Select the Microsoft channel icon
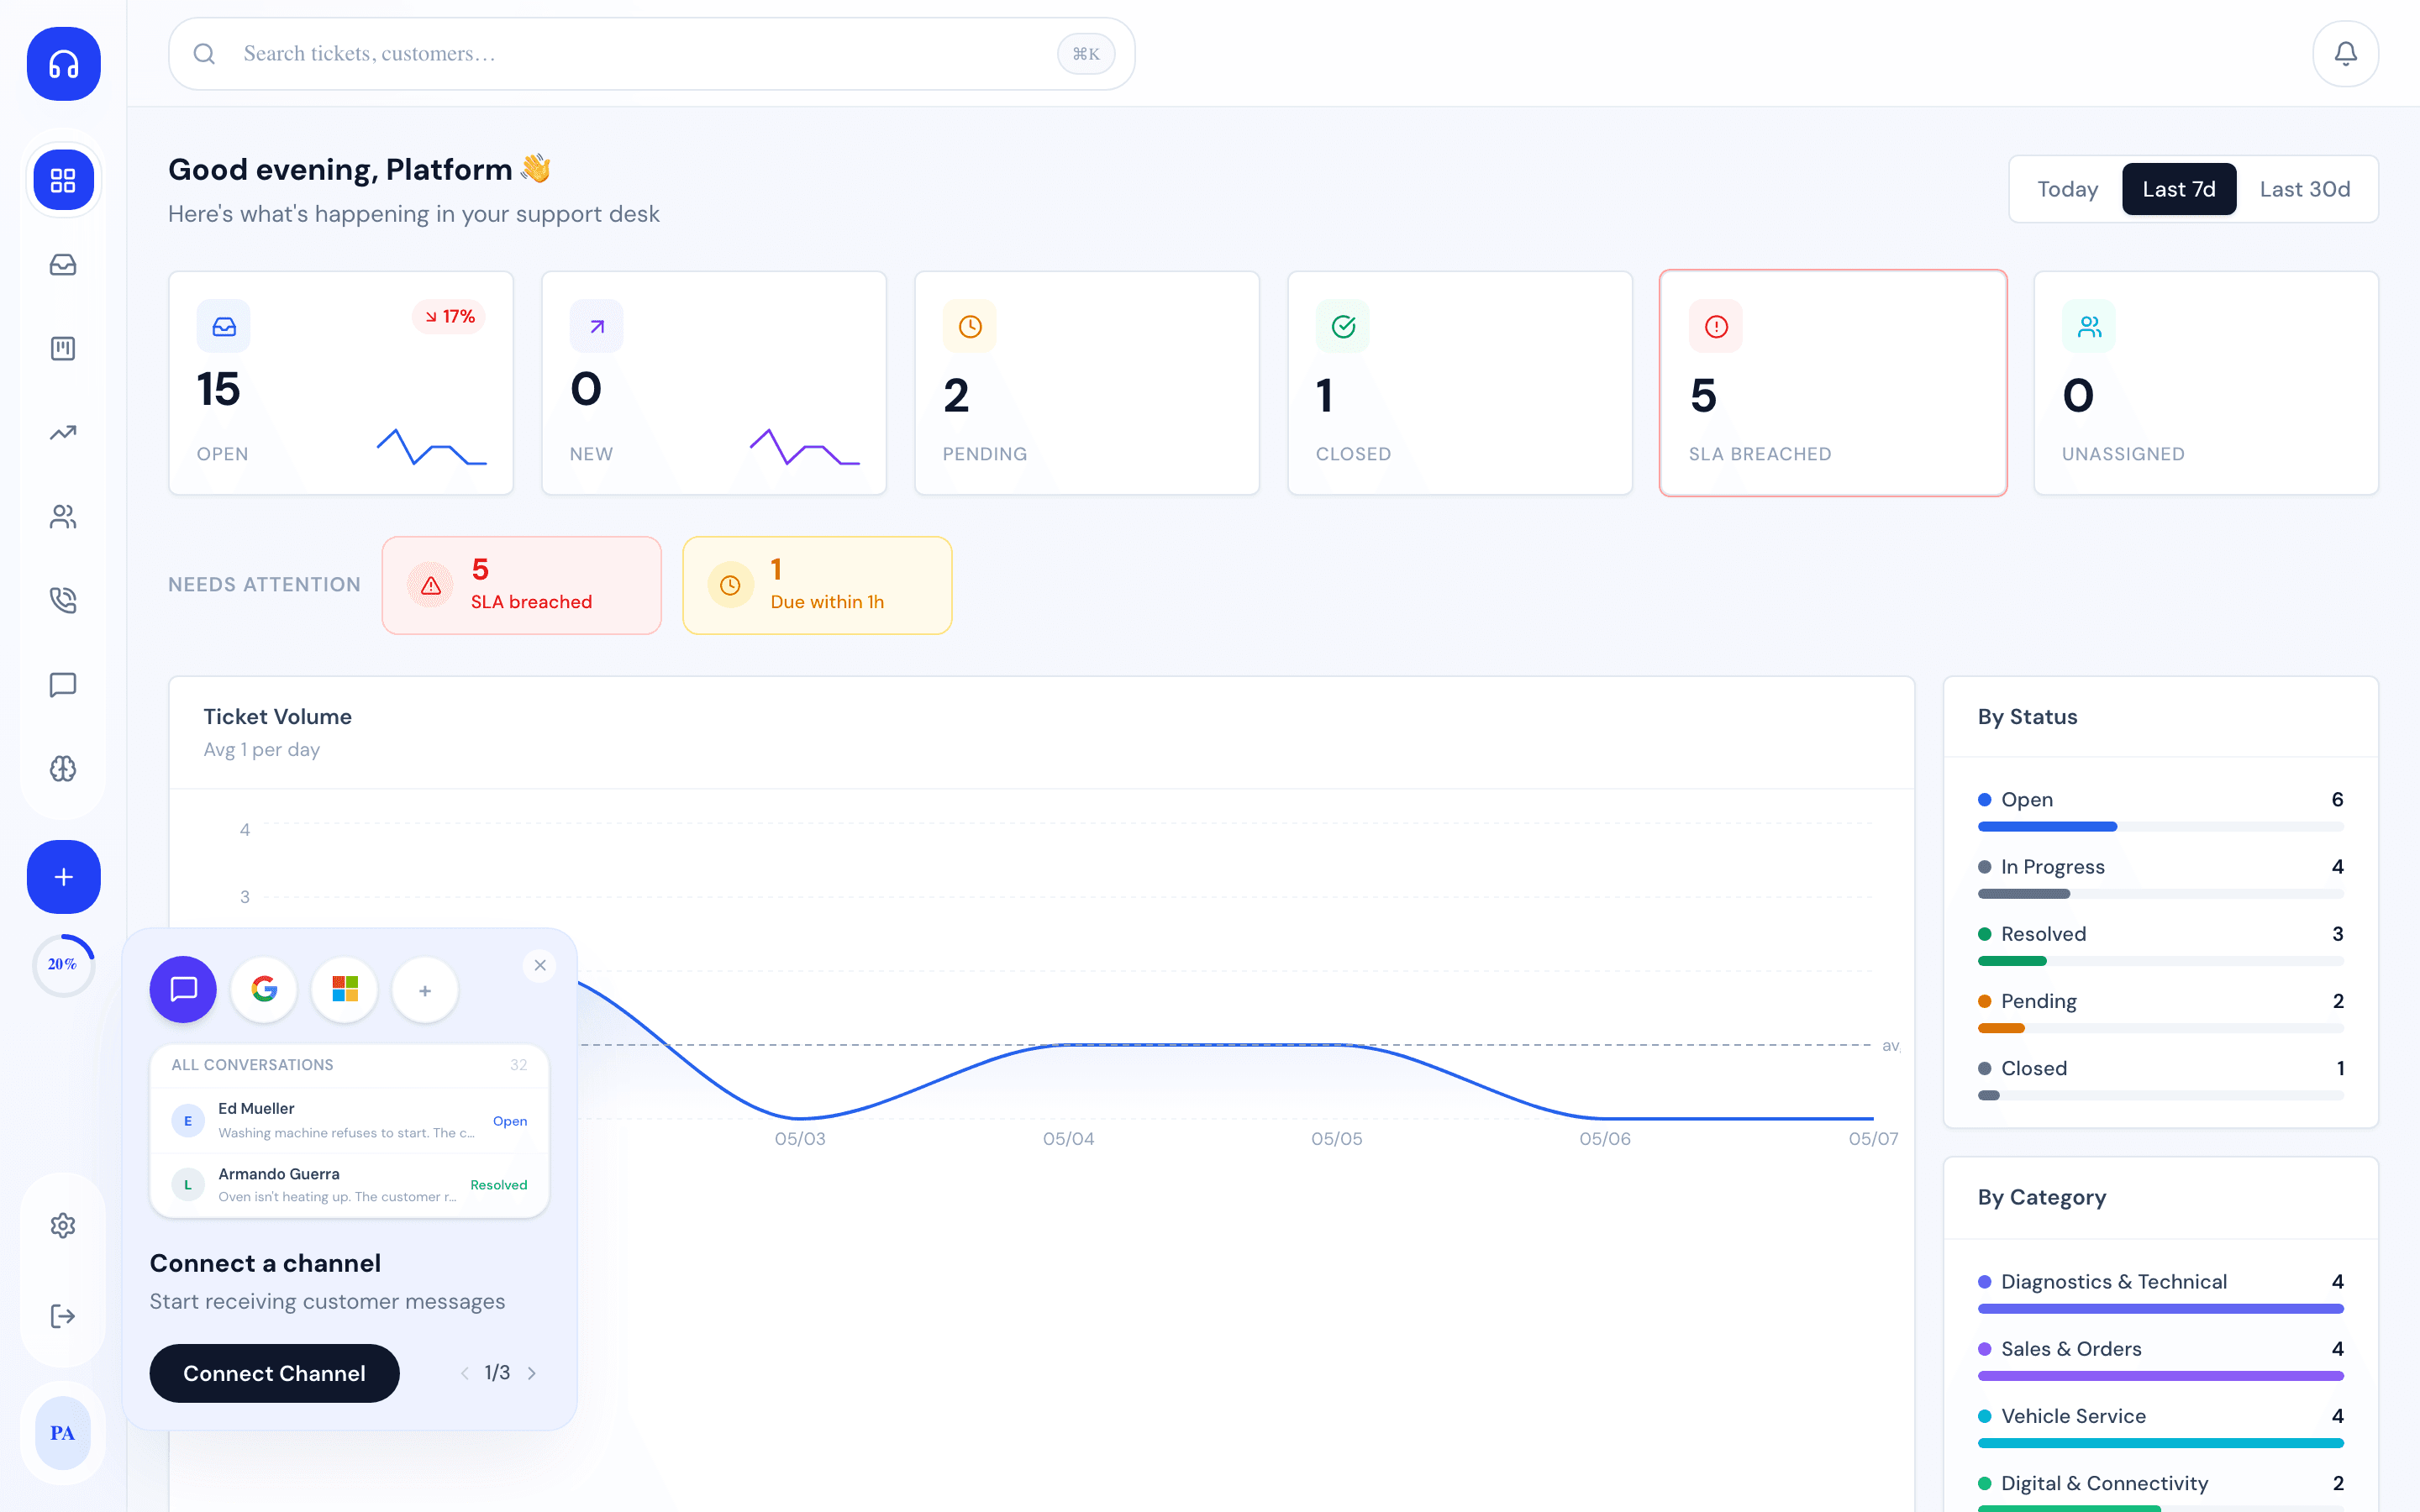 pos(345,989)
